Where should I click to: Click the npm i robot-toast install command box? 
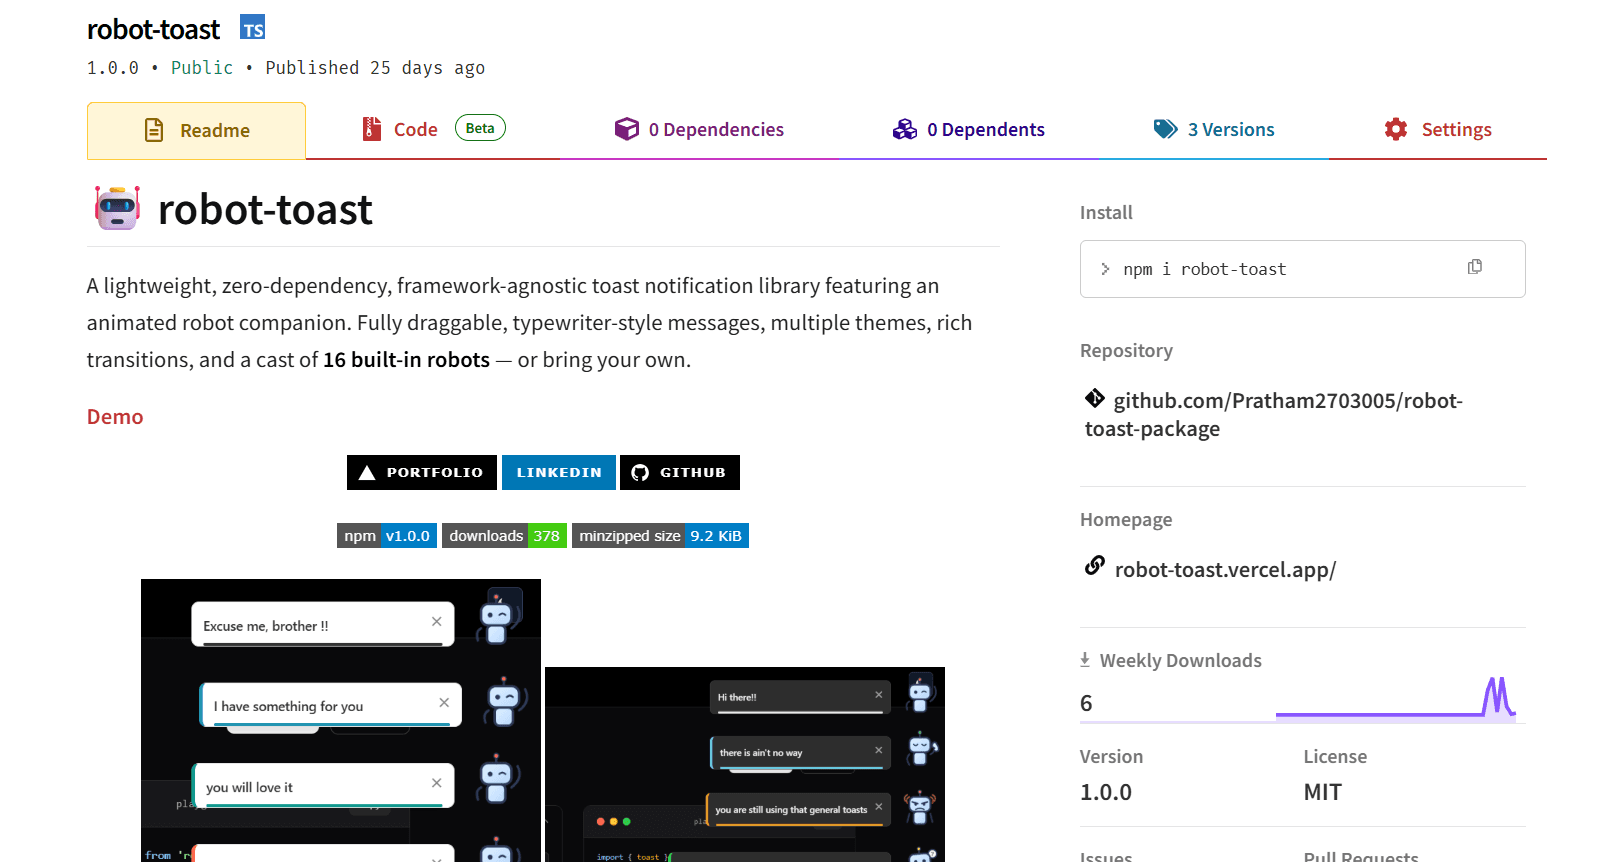(x=1302, y=269)
